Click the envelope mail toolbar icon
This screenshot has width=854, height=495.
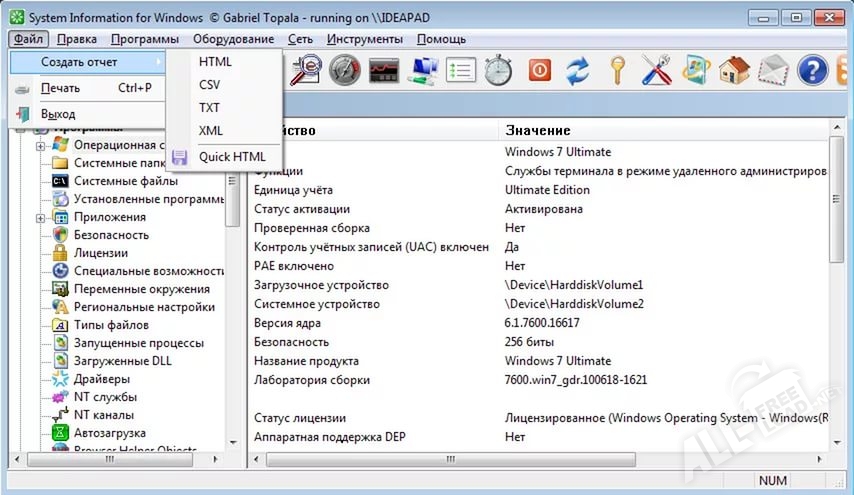pos(773,71)
